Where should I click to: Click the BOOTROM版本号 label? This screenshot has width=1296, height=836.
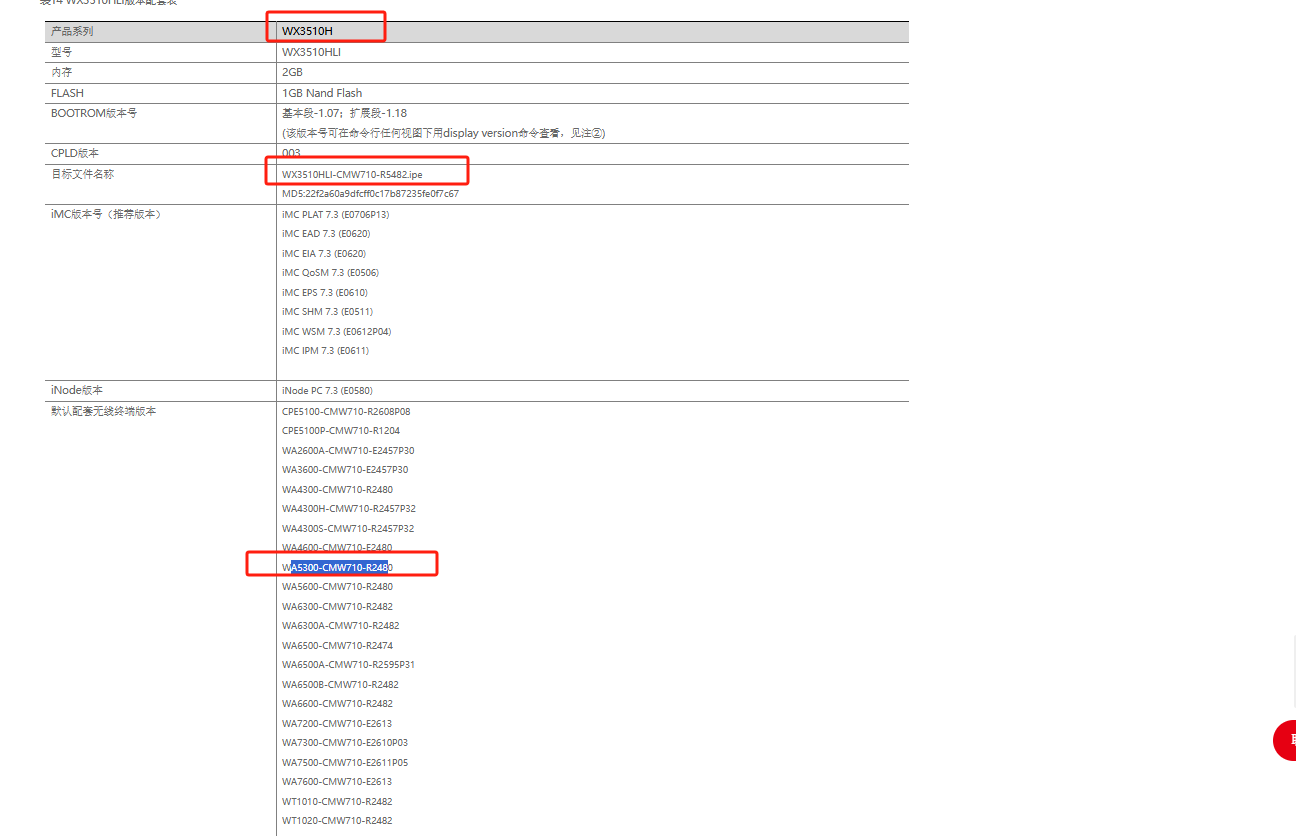coord(94,113)
